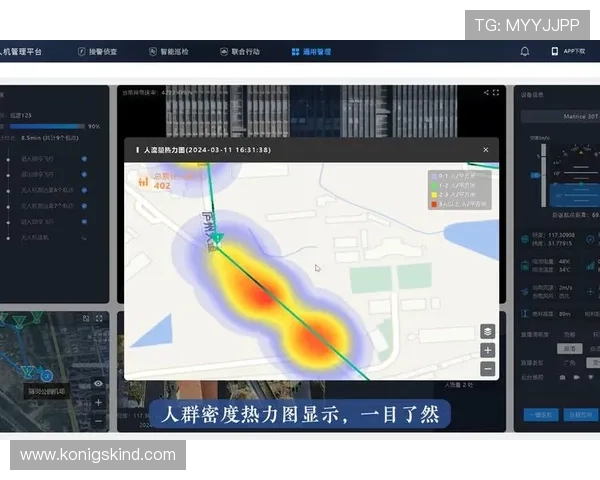Screen dimensions: 600x480
Task: Click the purple 0-1 人/平方米 legend swatch
Action: coord(434,176)
